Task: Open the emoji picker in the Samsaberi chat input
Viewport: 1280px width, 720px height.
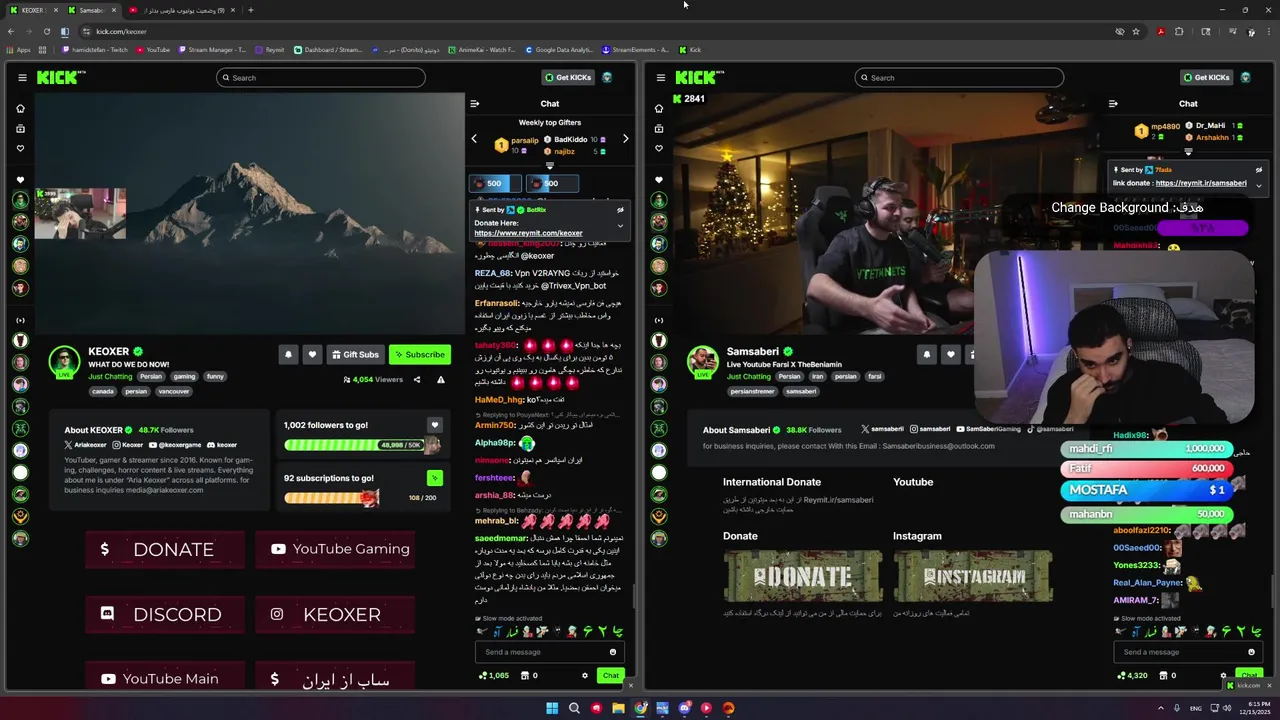Action: tap(1251, 652)
